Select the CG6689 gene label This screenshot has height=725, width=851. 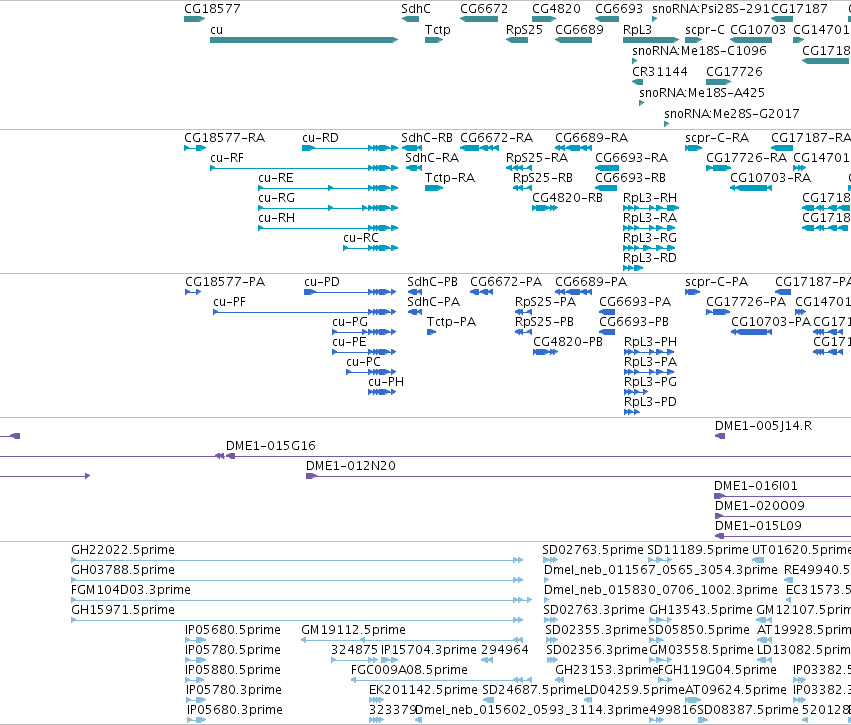click(579, 30)
